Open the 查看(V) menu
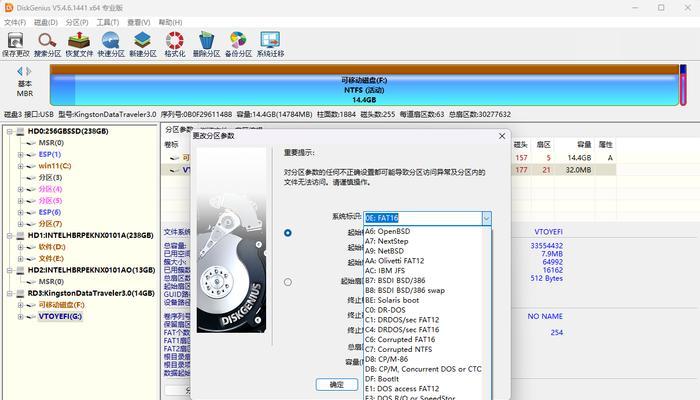700x400 pixels. point(139,22)
